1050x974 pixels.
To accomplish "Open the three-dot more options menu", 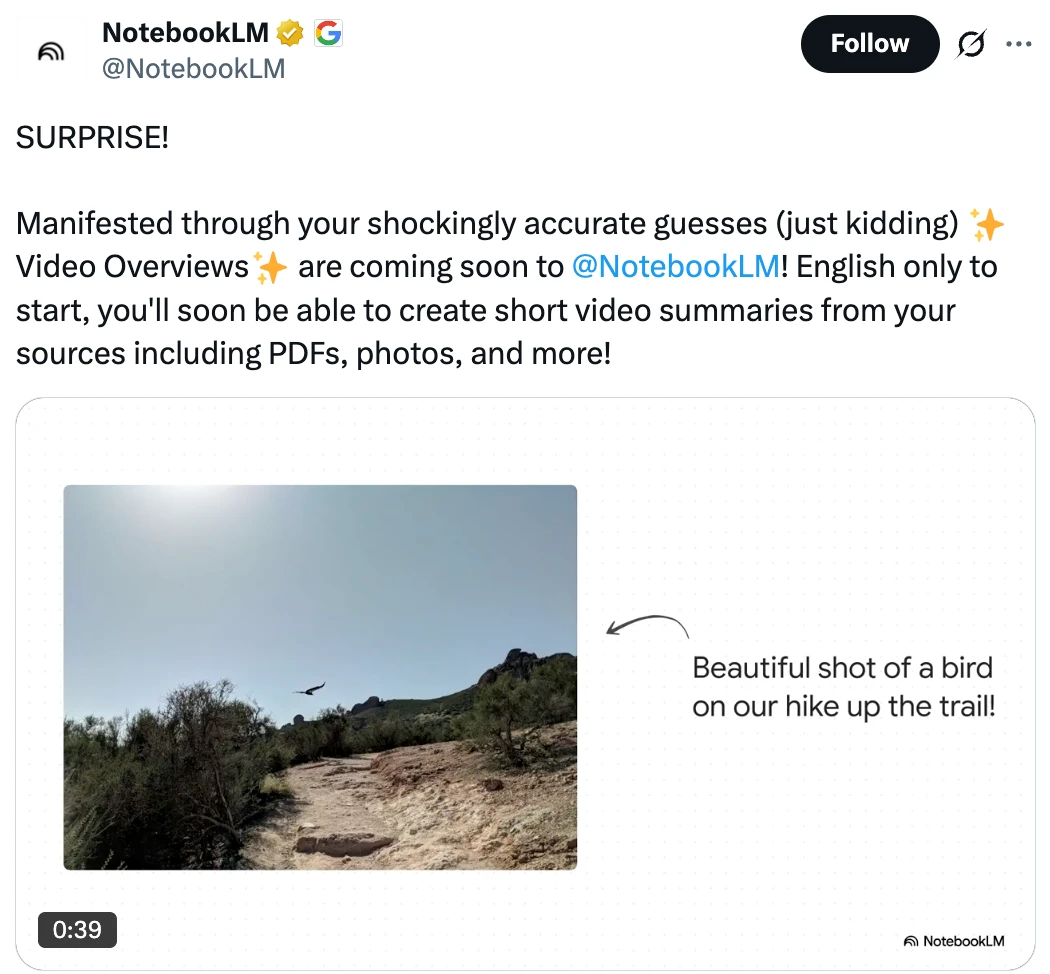I will click(1019, 44).
